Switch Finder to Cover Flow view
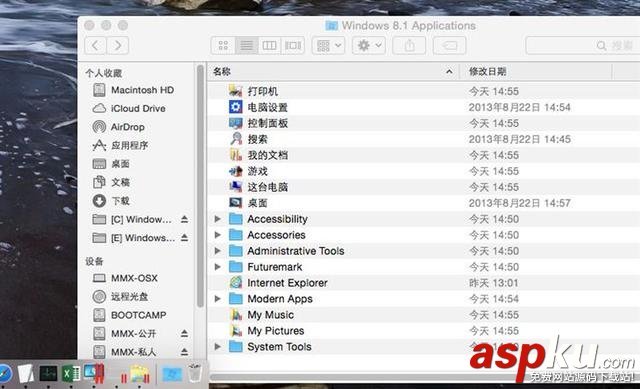The image size is (640, 389). (293, 45)
